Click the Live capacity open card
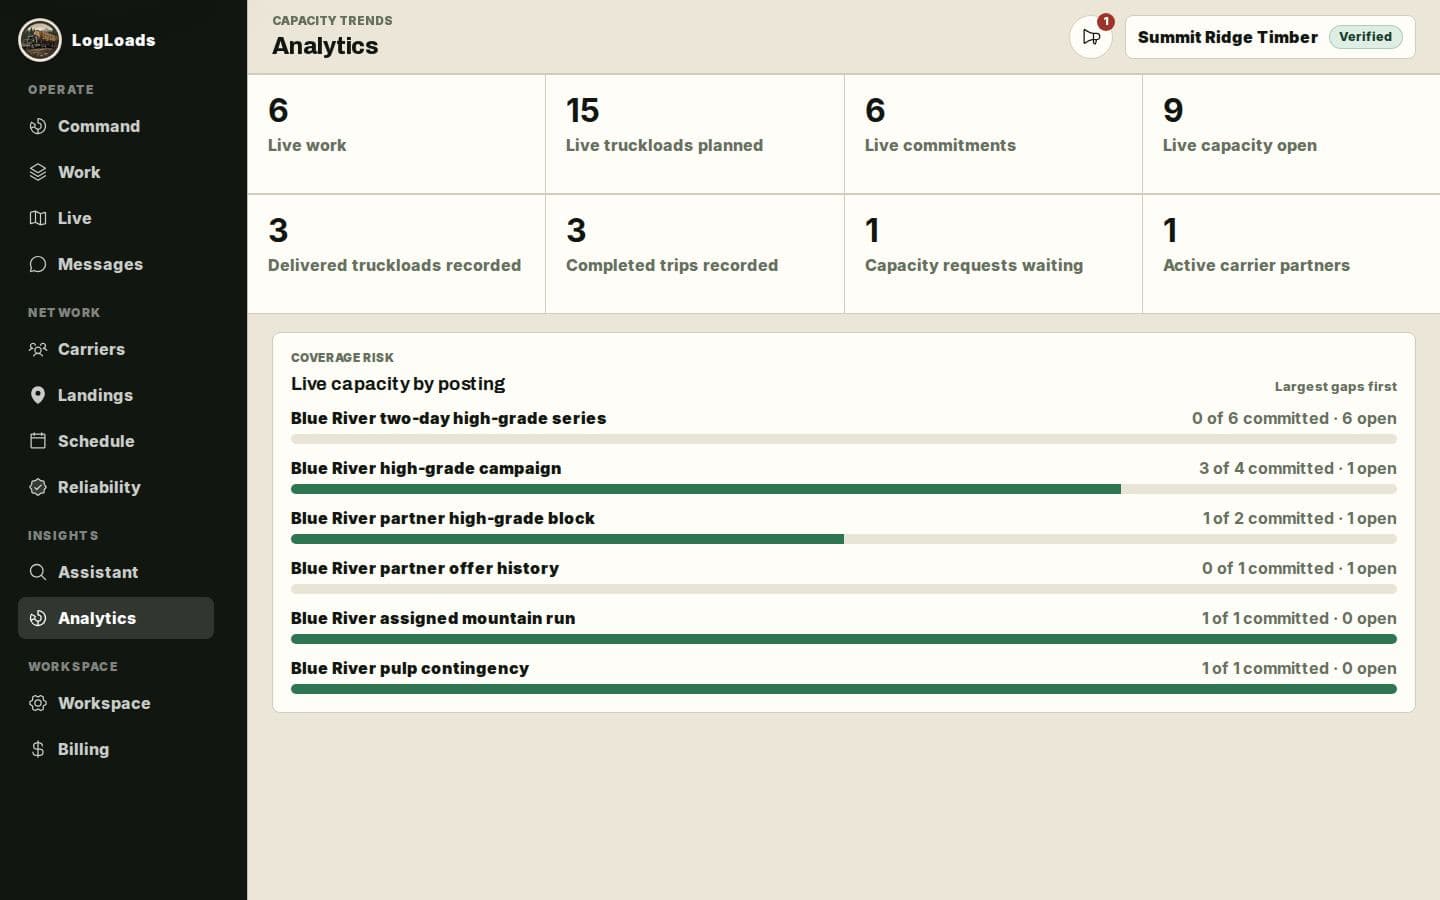Viewport: 1440px width, 900px height. [x=1291, y=134]
